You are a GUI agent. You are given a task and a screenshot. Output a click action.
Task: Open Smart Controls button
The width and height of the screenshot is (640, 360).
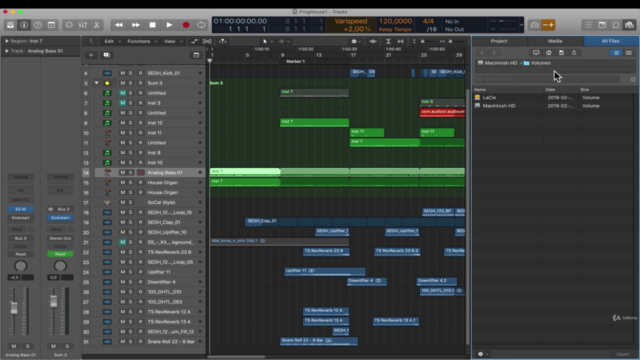69,25
